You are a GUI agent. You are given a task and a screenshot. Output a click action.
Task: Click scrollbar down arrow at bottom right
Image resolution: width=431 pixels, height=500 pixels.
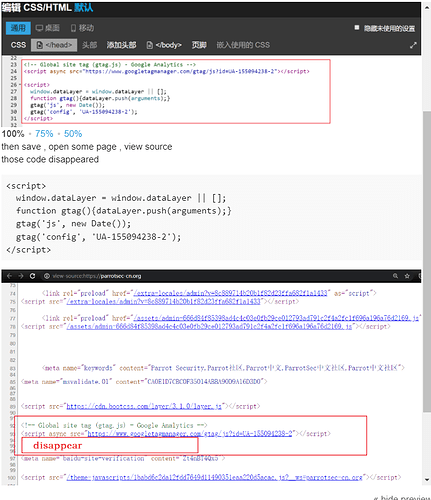[x=427, y=480]
